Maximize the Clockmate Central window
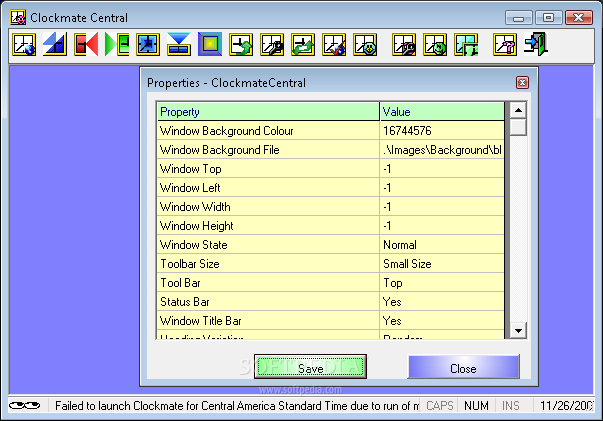 tap(548, 18)
